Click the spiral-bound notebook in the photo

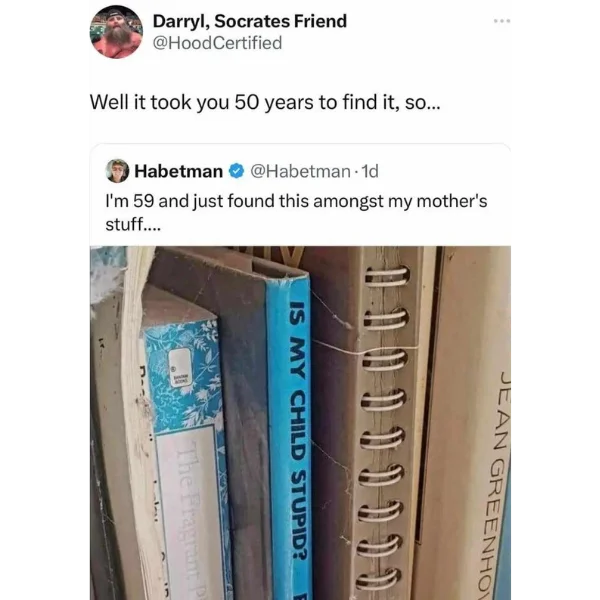383,423
